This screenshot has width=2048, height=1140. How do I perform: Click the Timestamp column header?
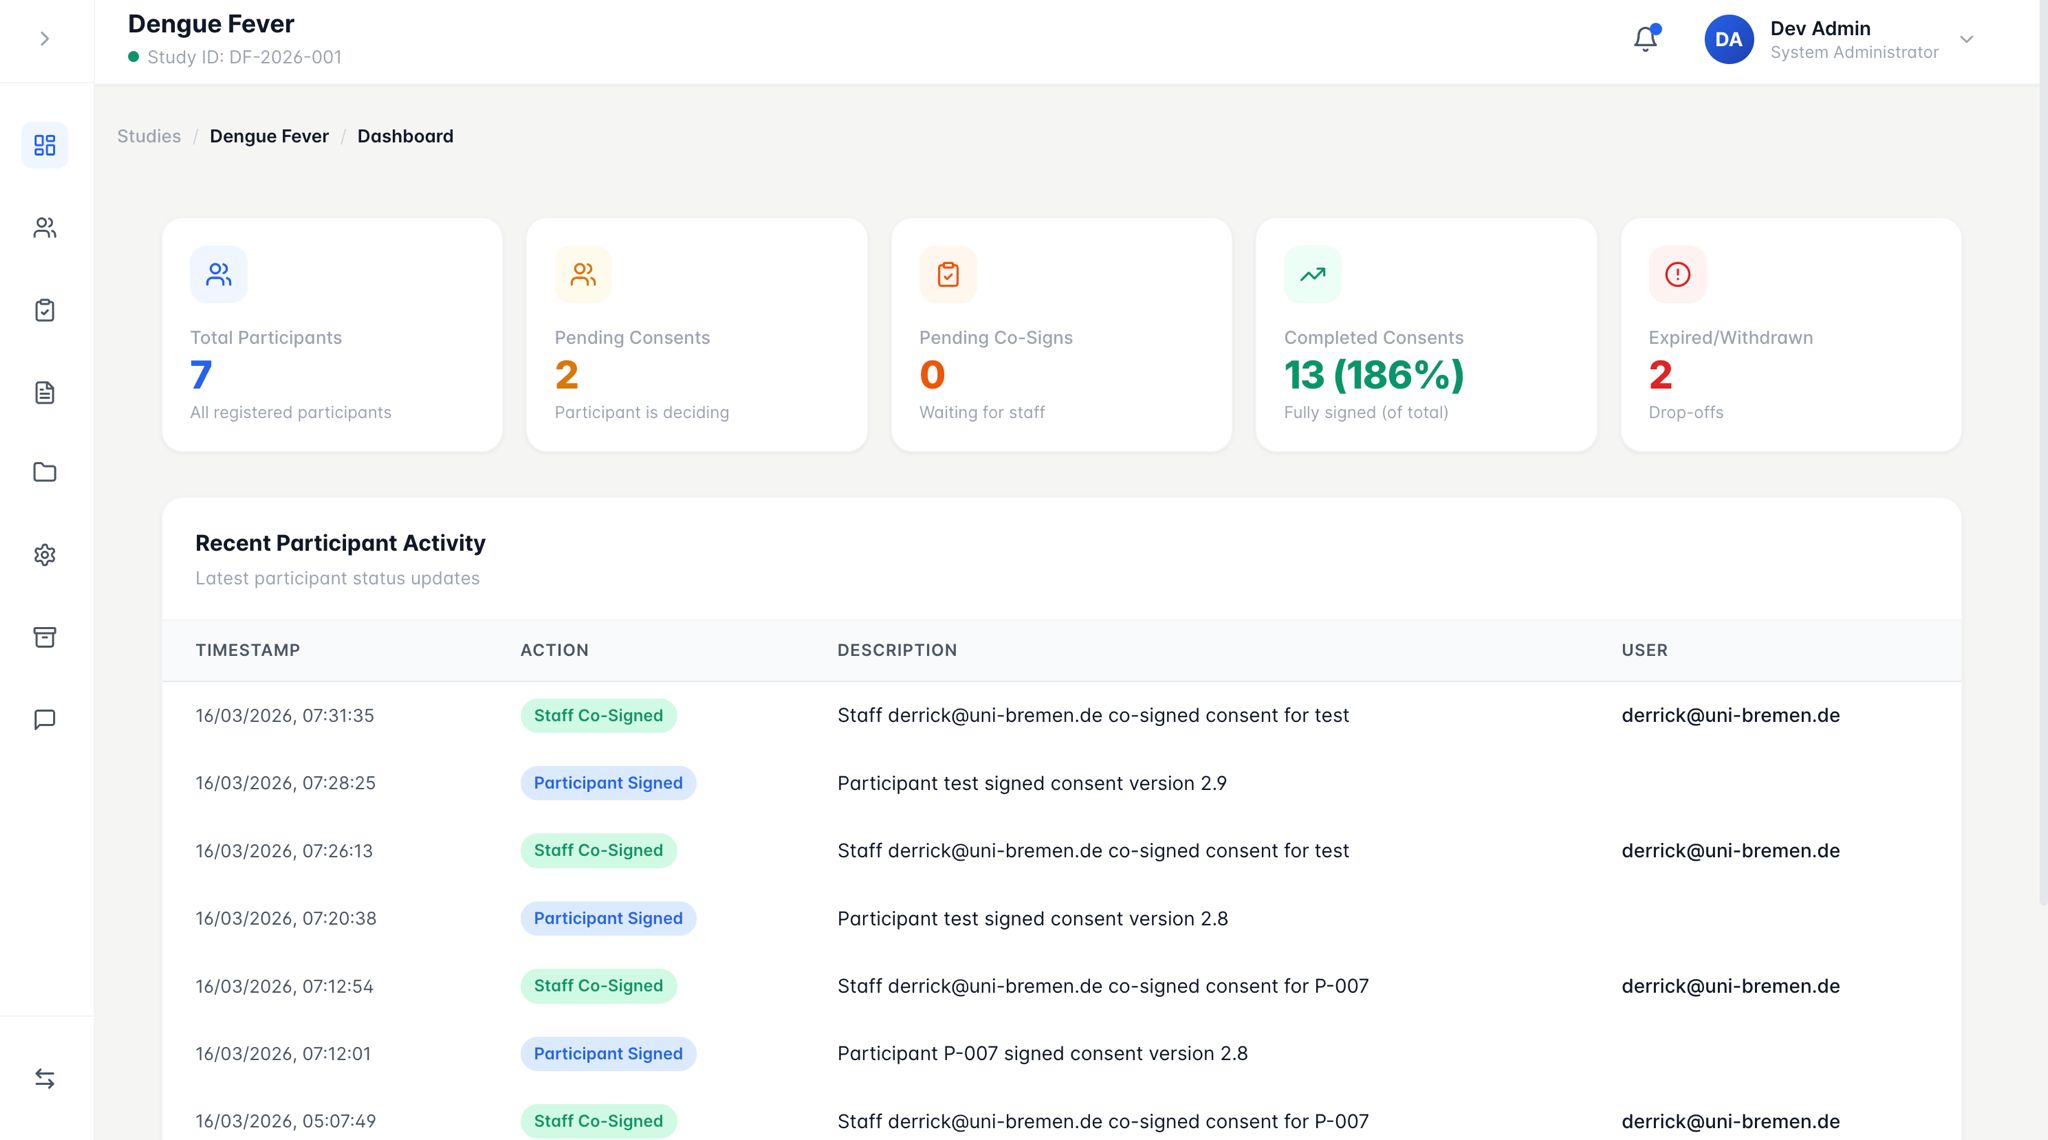(x=248, y=650)
